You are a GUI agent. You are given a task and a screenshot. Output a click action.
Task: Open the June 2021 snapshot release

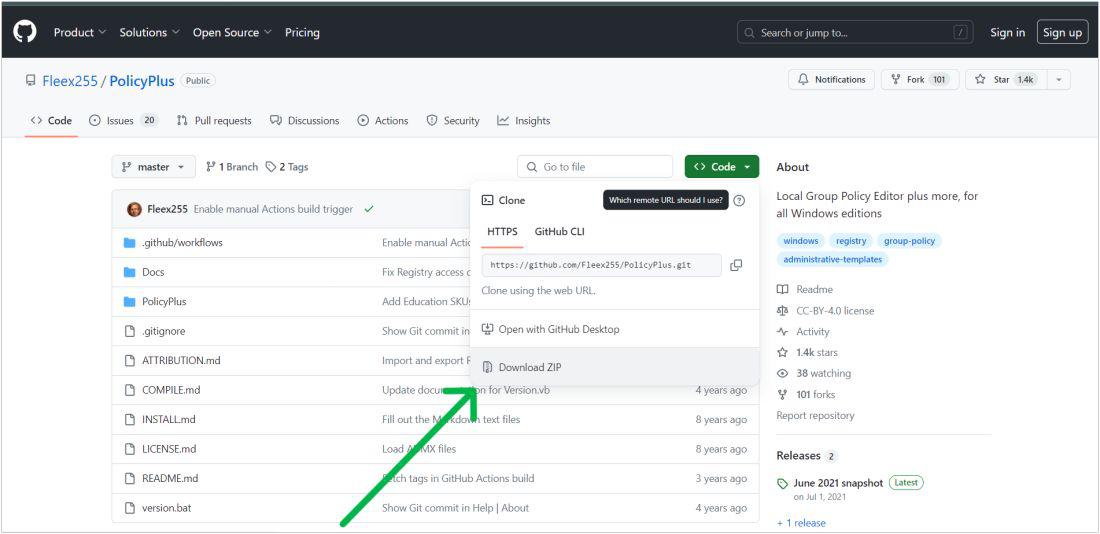click(838, 483)
